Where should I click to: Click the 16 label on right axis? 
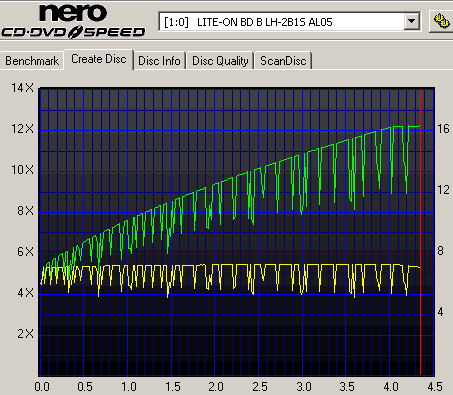point(443,129)
